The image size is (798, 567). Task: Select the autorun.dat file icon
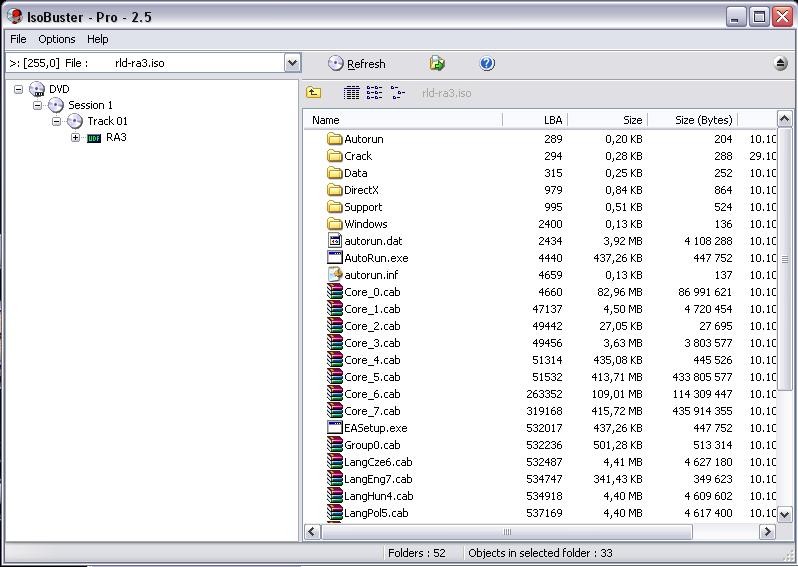tap(334, 241)
